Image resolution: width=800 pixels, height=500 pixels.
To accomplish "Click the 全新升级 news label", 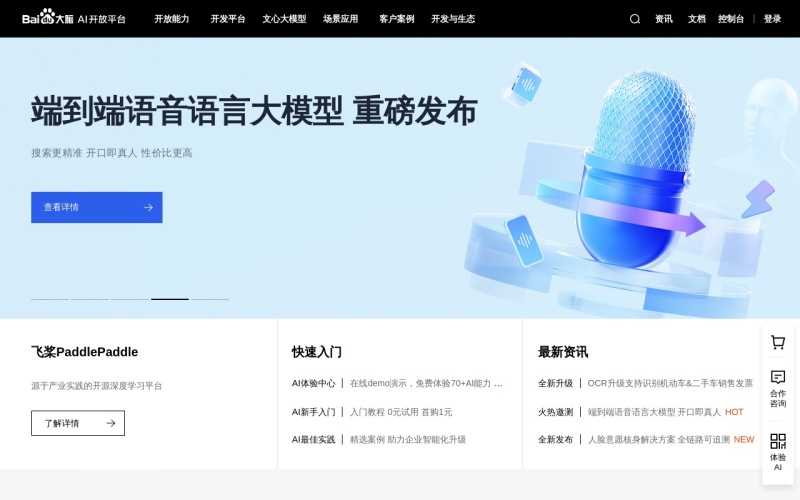I will 555,383.
